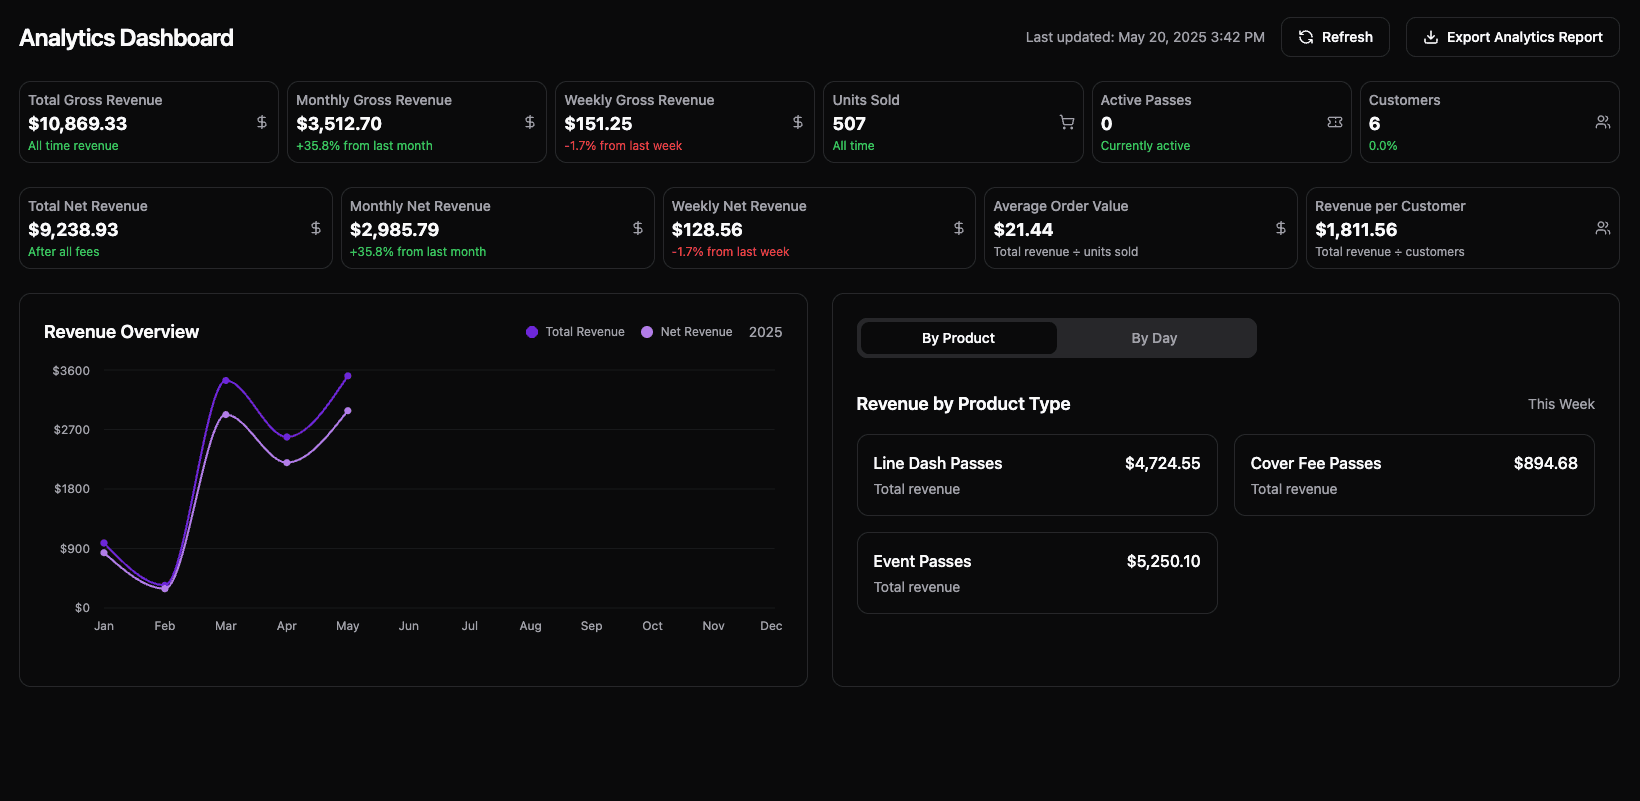Click the people icon in Revenue per Customer

[x=1603, y=228]
